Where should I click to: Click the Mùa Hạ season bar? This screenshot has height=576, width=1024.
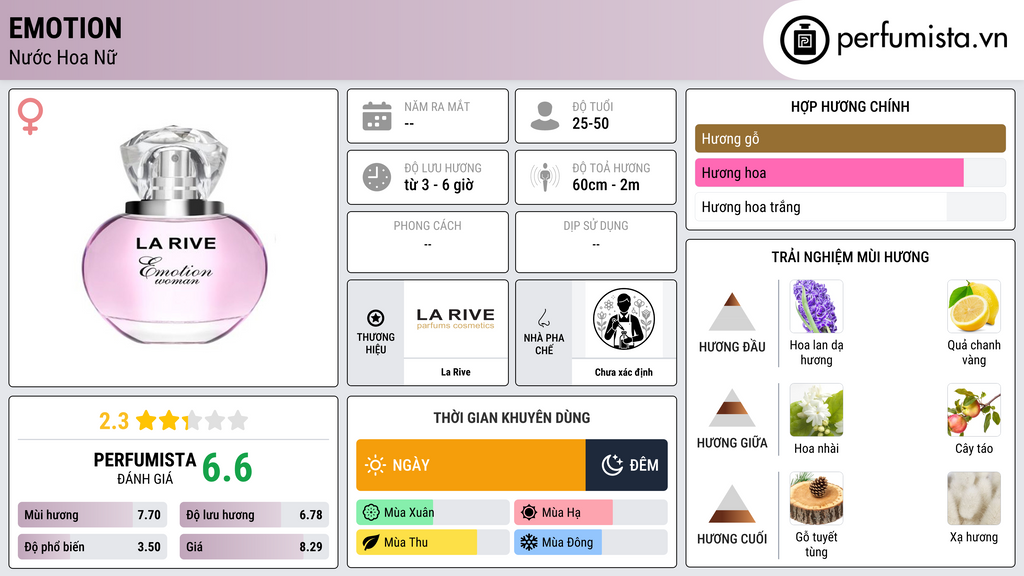pos(591,513)
